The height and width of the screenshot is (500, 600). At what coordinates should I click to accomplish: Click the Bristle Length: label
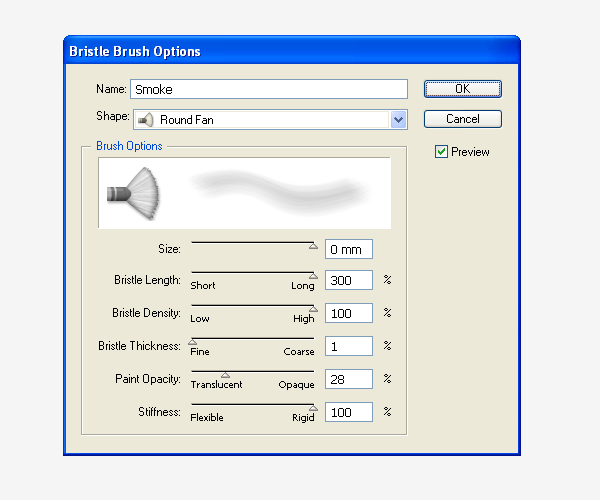coord(147,280)
